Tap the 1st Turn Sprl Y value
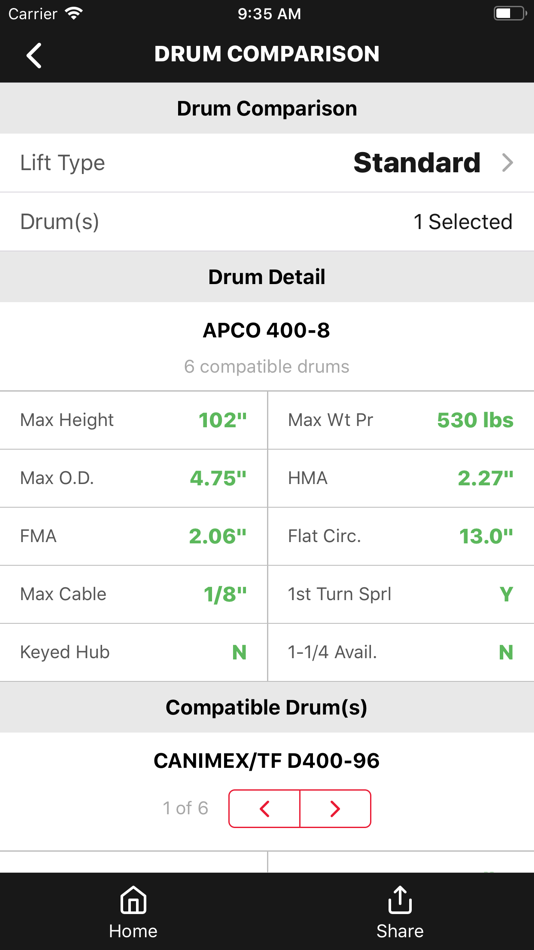 (x=506, y=594)
